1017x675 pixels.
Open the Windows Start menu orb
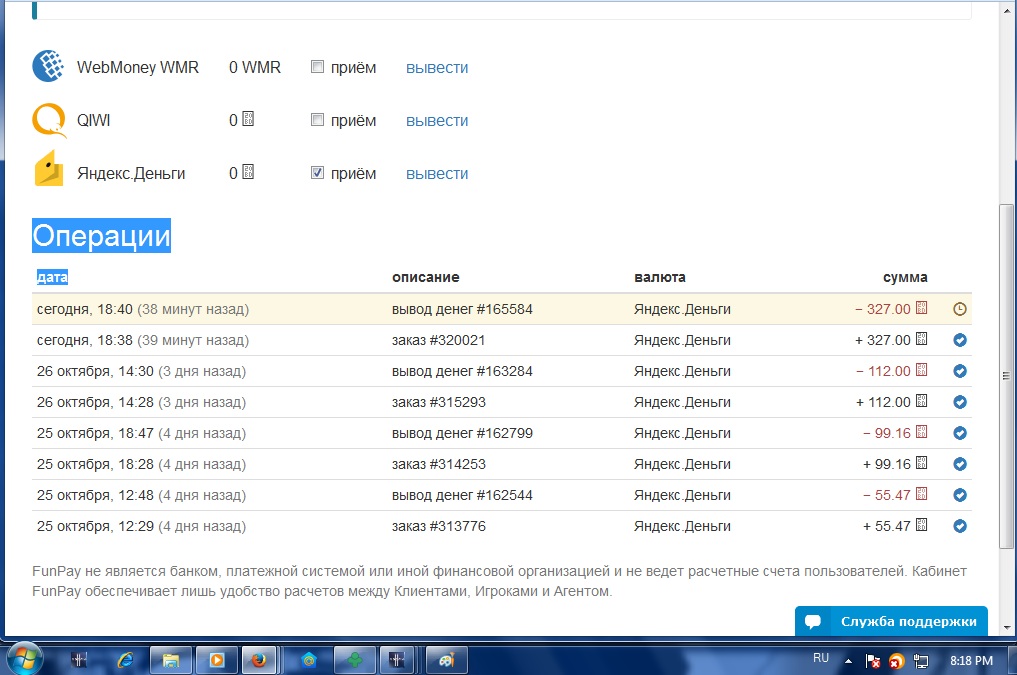coord(24,659)
